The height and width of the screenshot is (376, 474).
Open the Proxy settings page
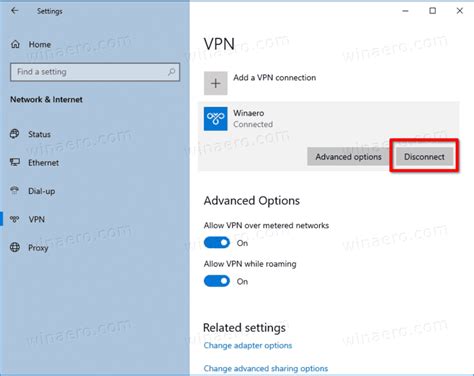[x=38, y=248]
